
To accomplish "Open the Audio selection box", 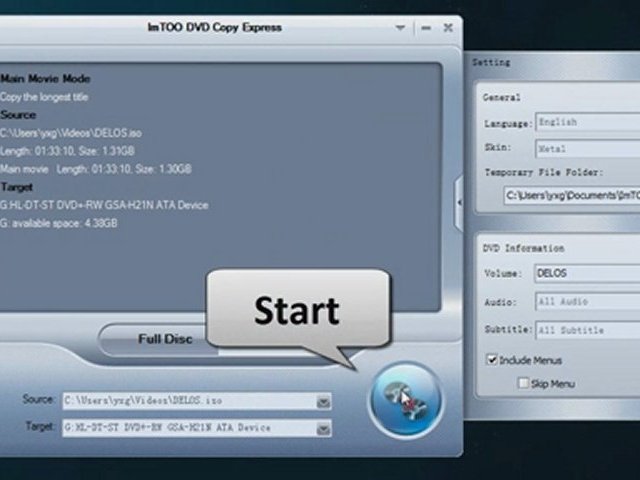I will 586,301.
